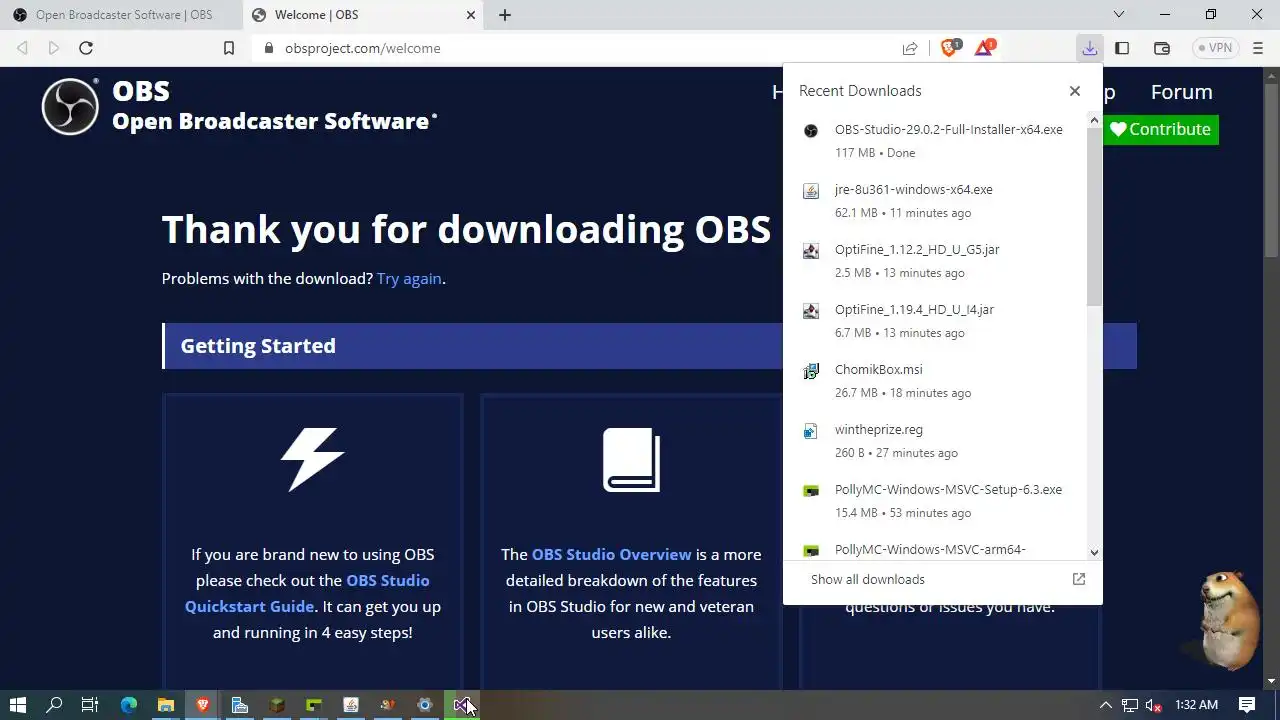The image size is (1280, 720).
Task: Open wintheprize.reg download entry
Action: click(935, 440)
